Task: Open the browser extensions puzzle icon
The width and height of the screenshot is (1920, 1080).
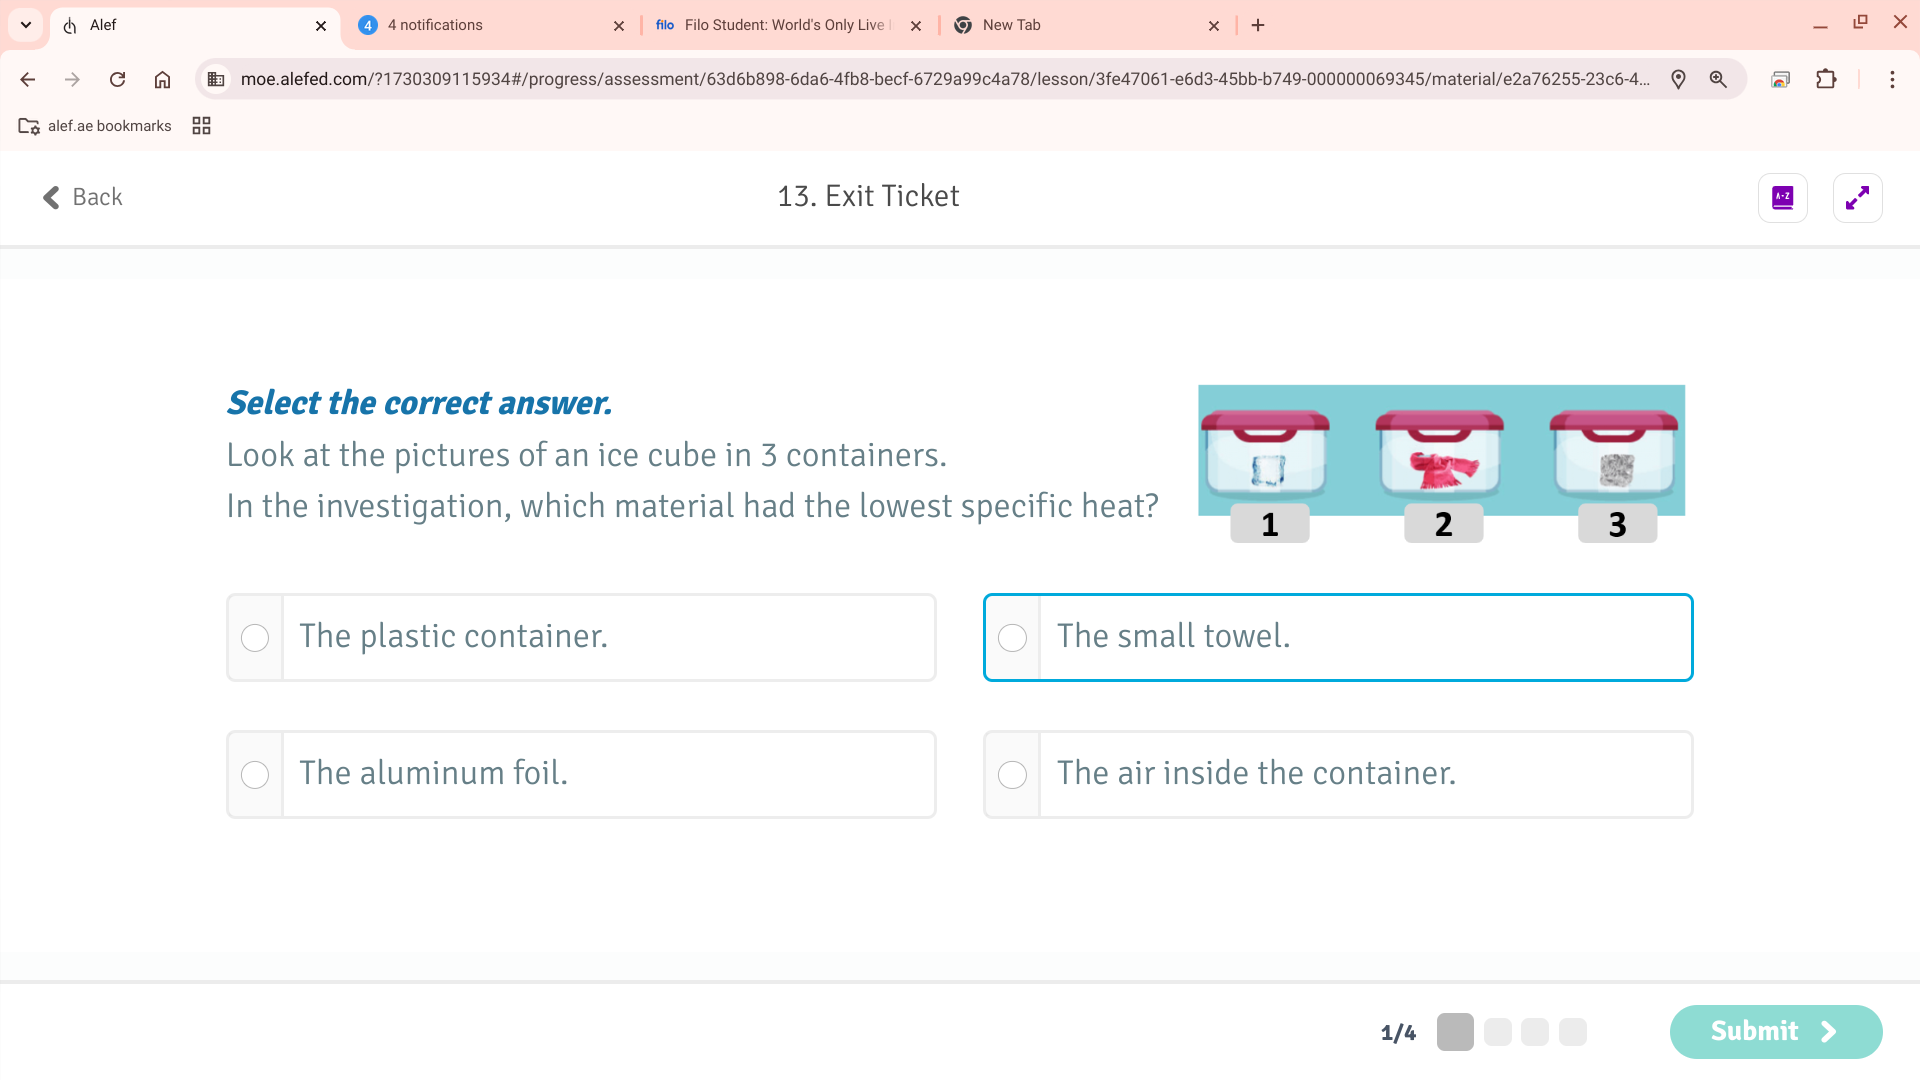Action: click(x=1826, y=79)
